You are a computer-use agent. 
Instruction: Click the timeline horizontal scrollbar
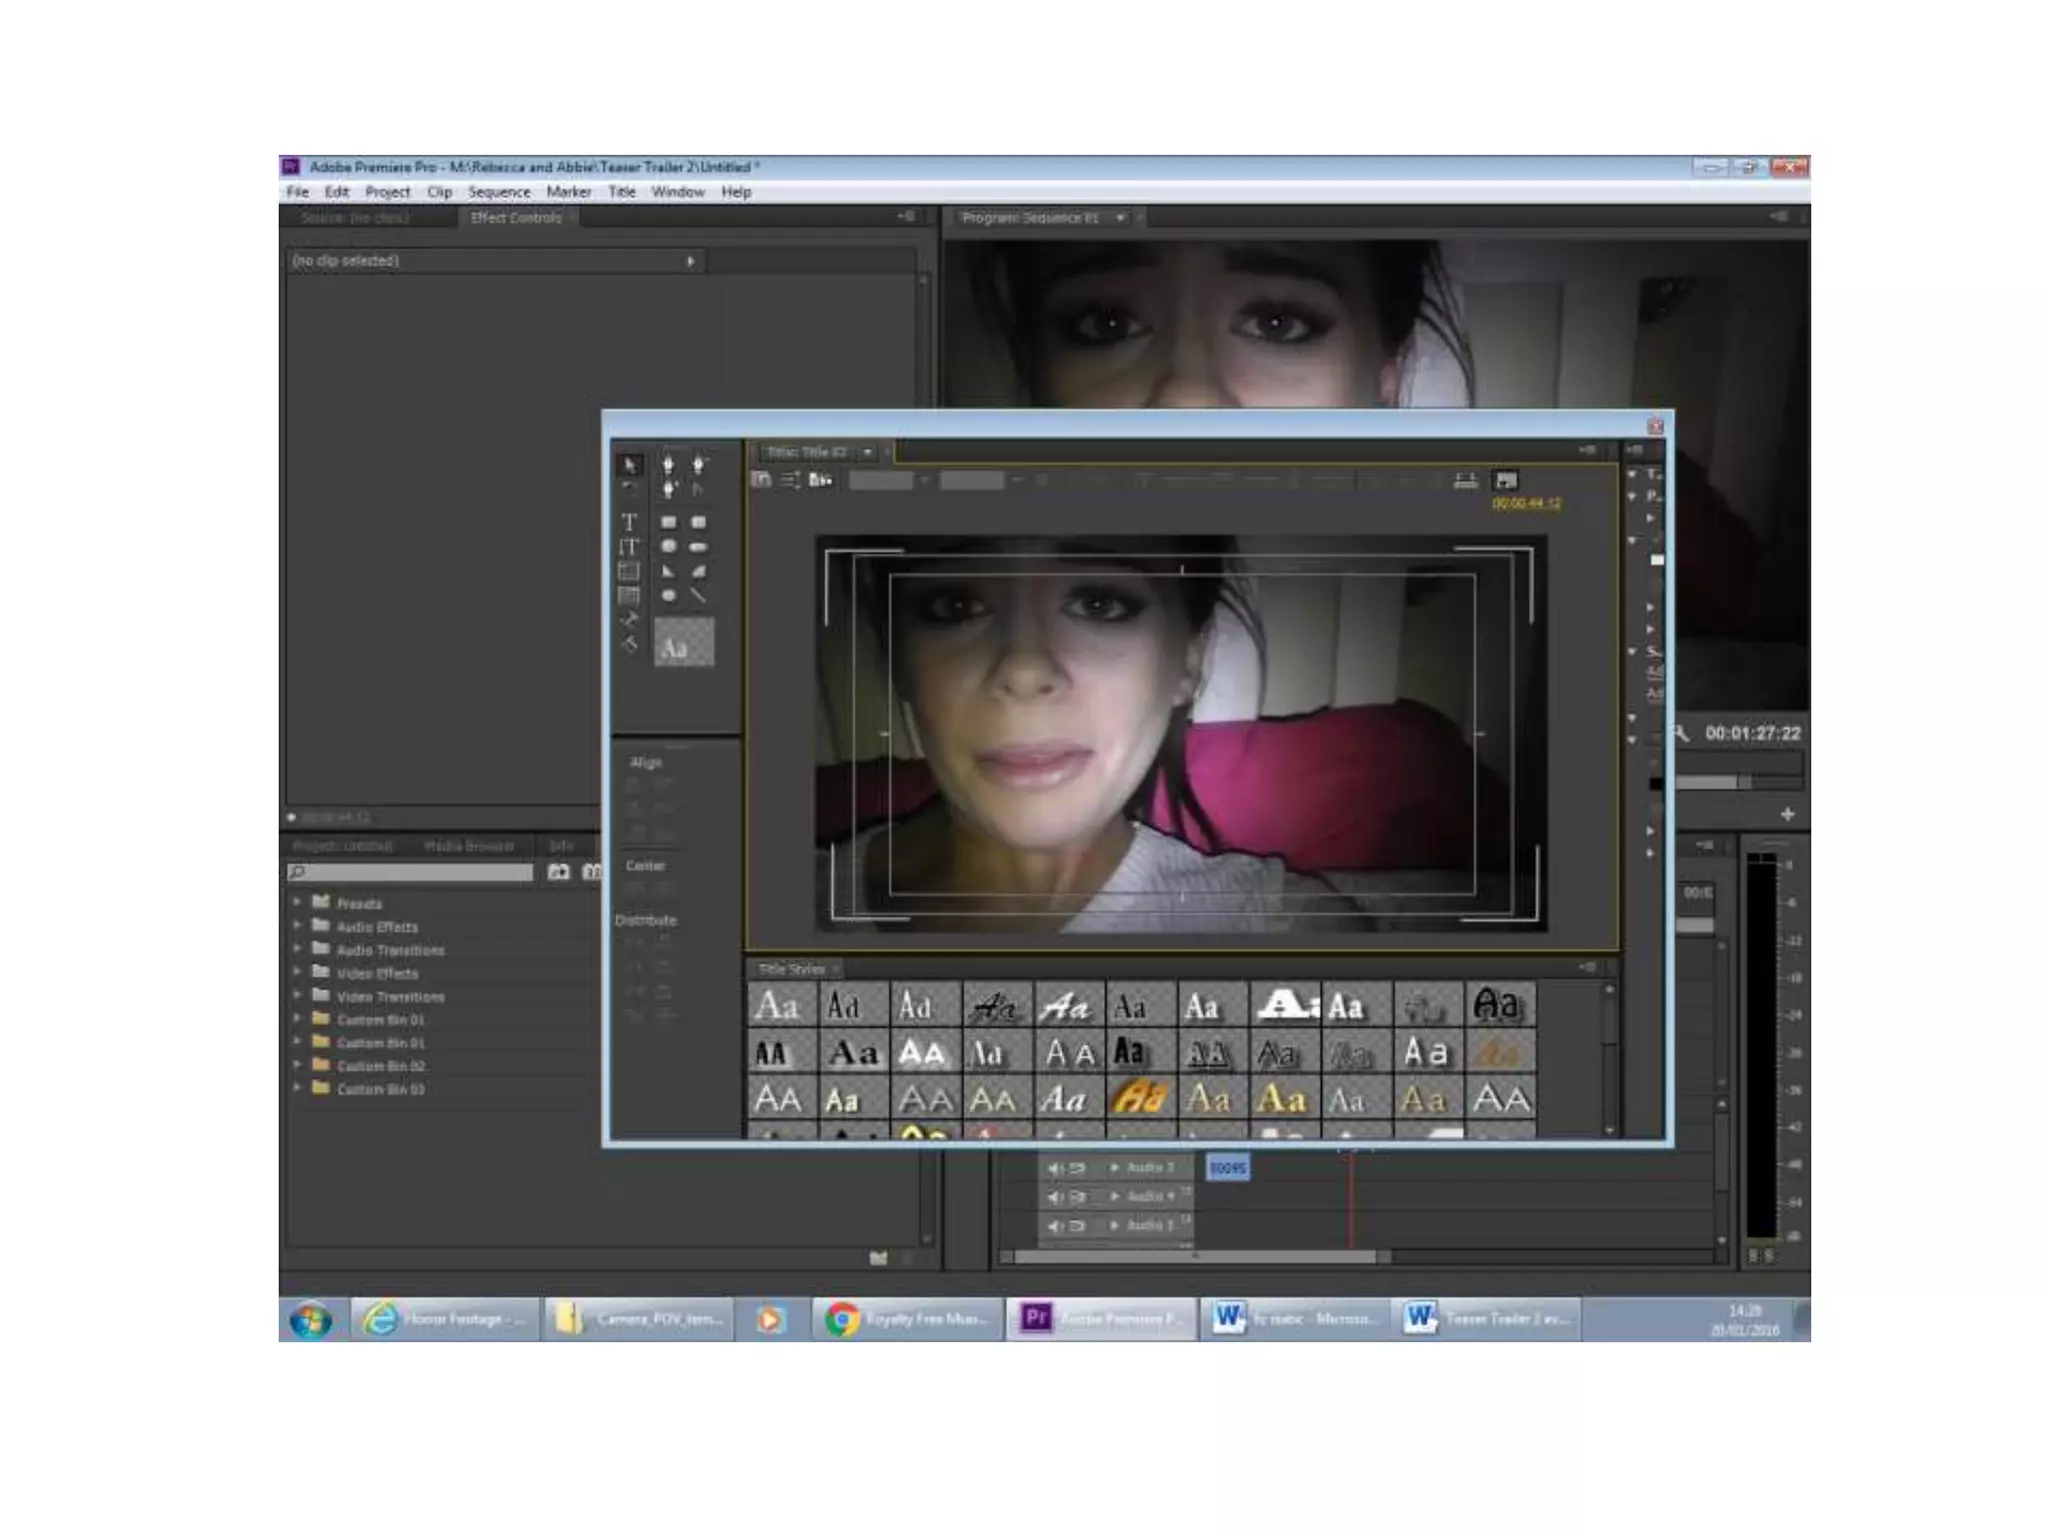[1195, 1257]
